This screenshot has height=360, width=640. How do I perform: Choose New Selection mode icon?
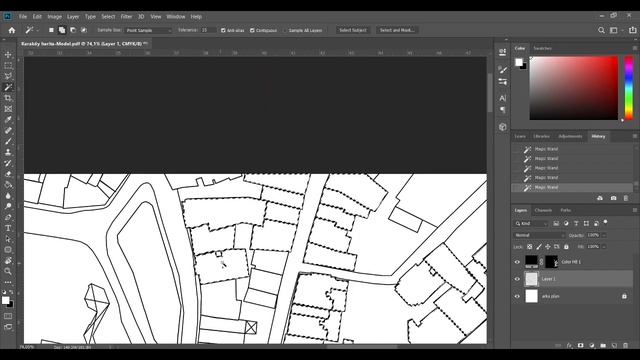51,30
